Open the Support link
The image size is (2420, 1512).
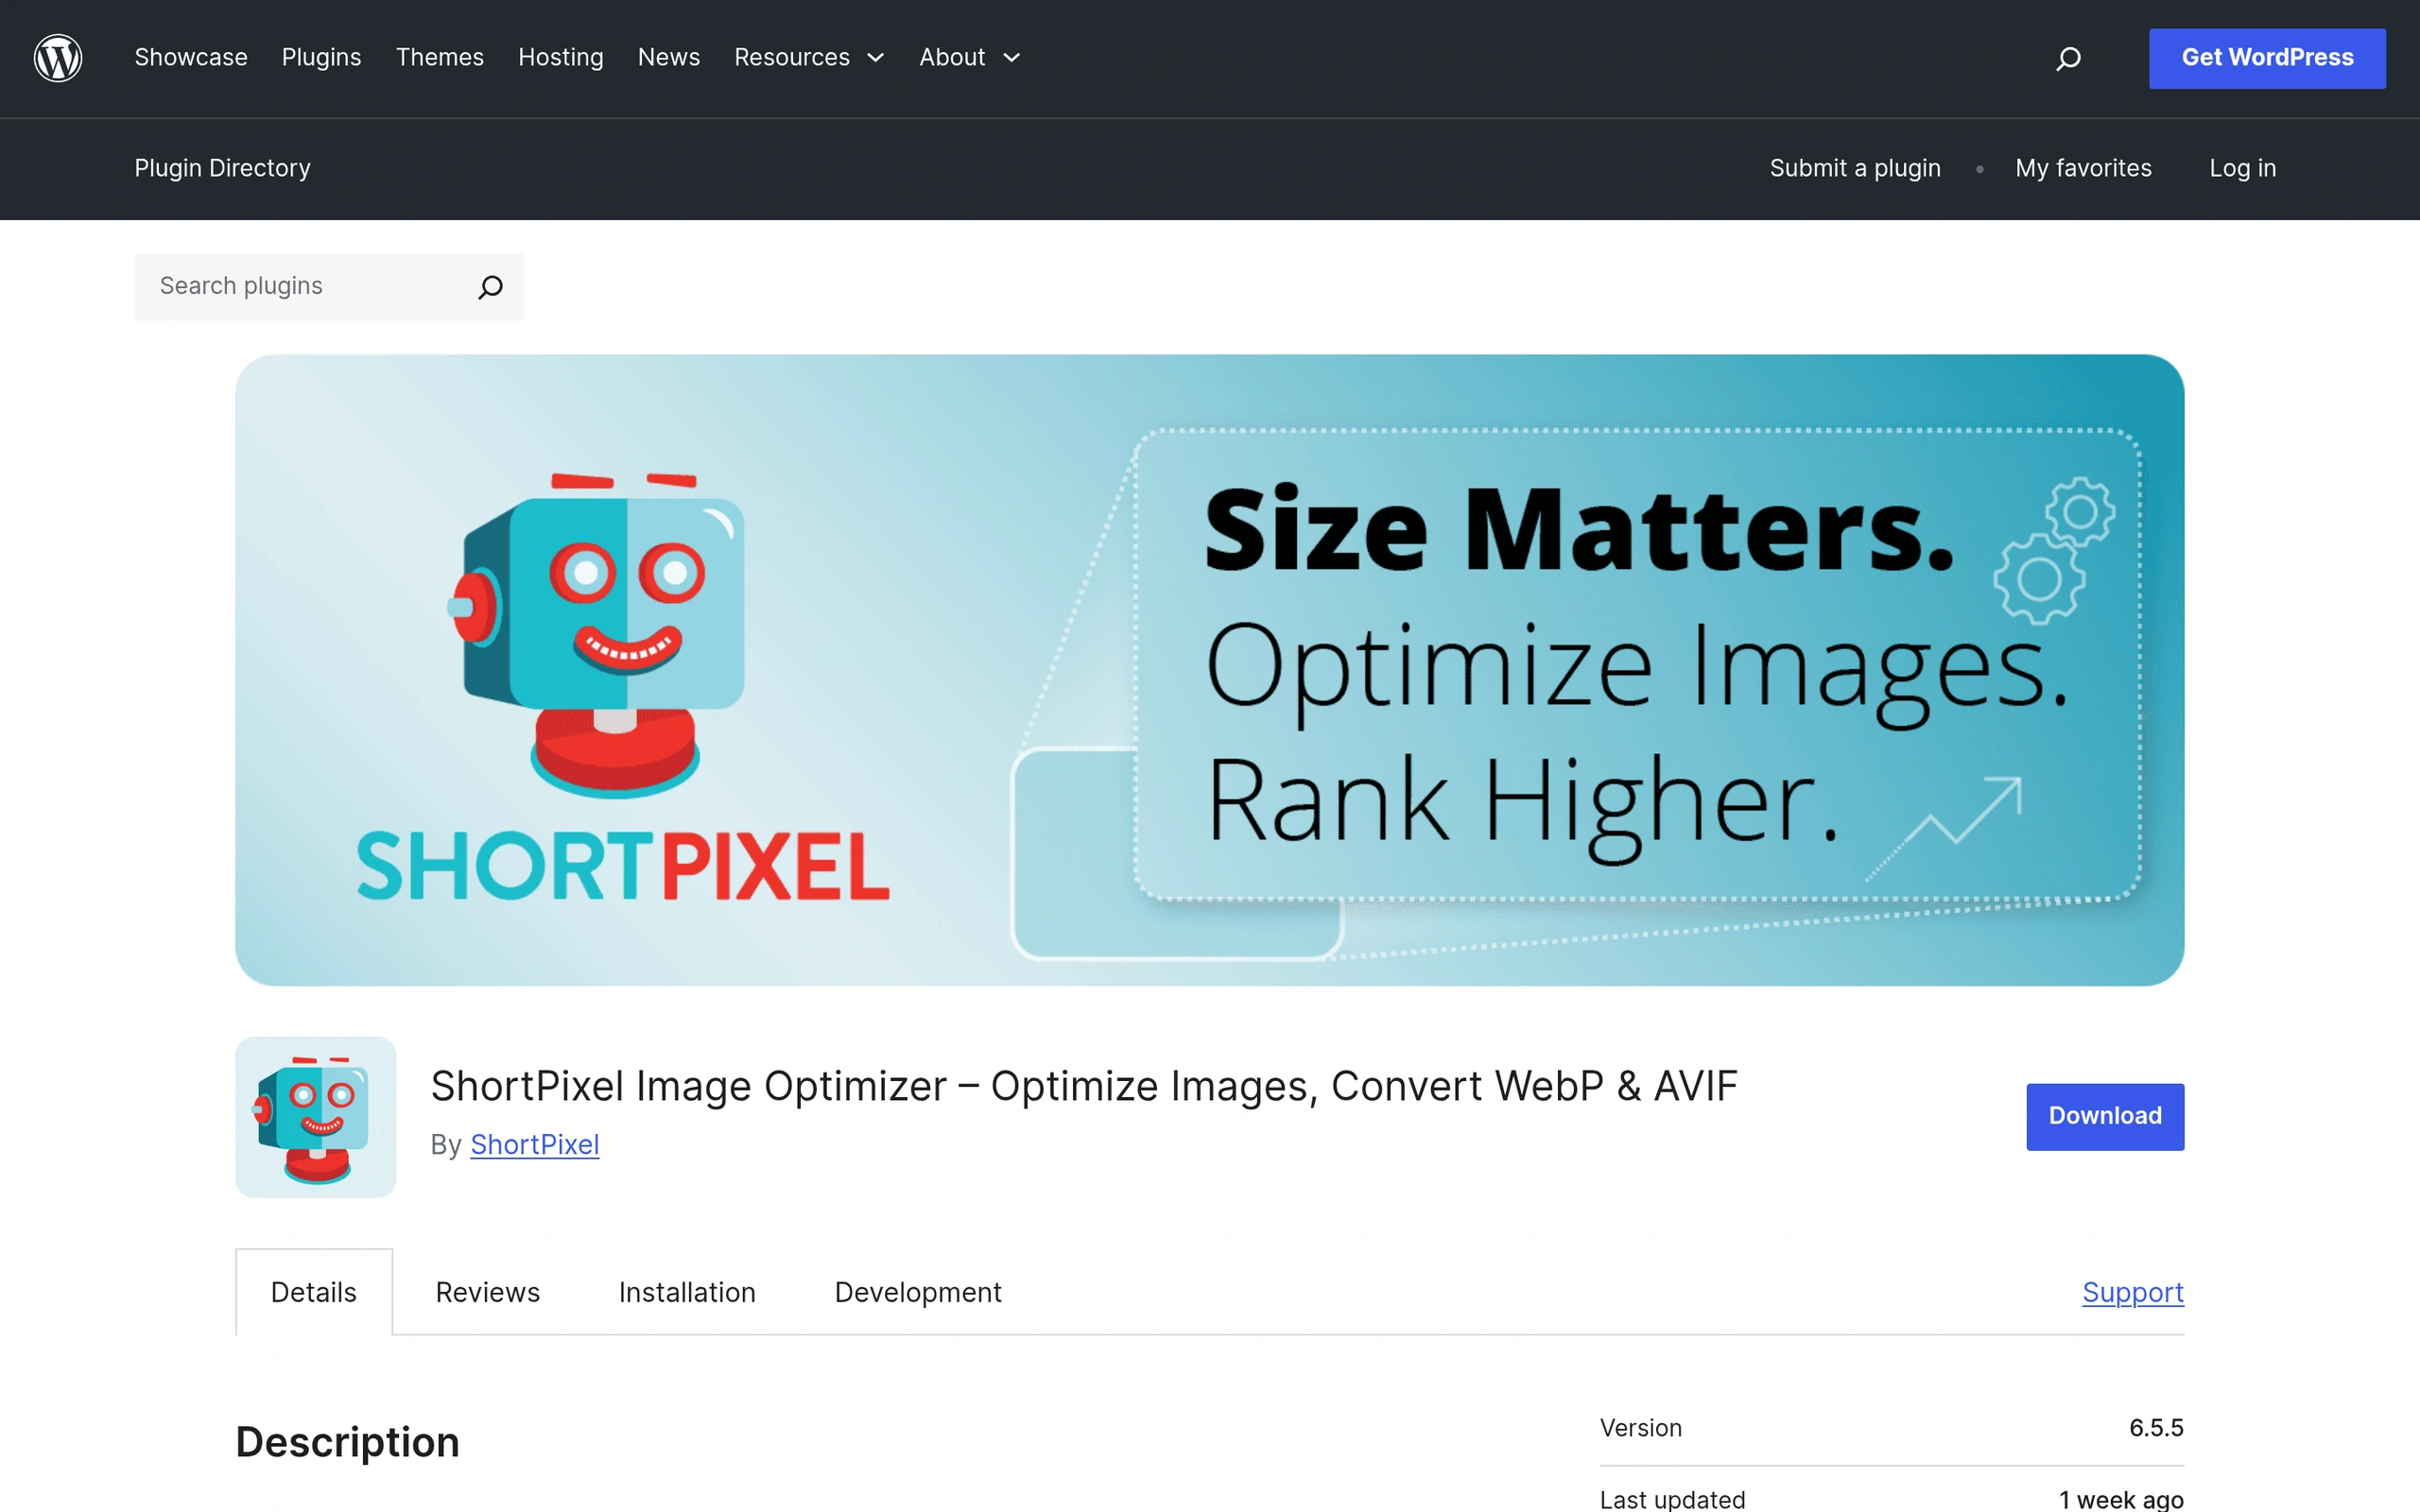pyautogui.click(x=2133, y=1292)
